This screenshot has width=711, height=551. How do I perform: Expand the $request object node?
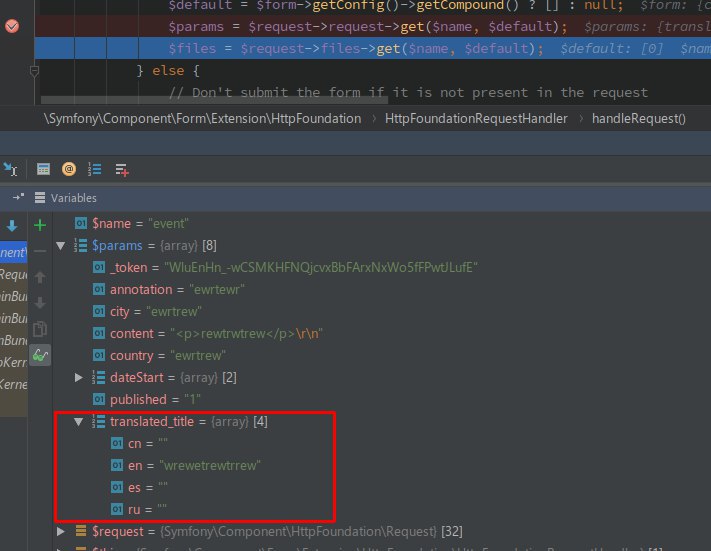point(61,531)
